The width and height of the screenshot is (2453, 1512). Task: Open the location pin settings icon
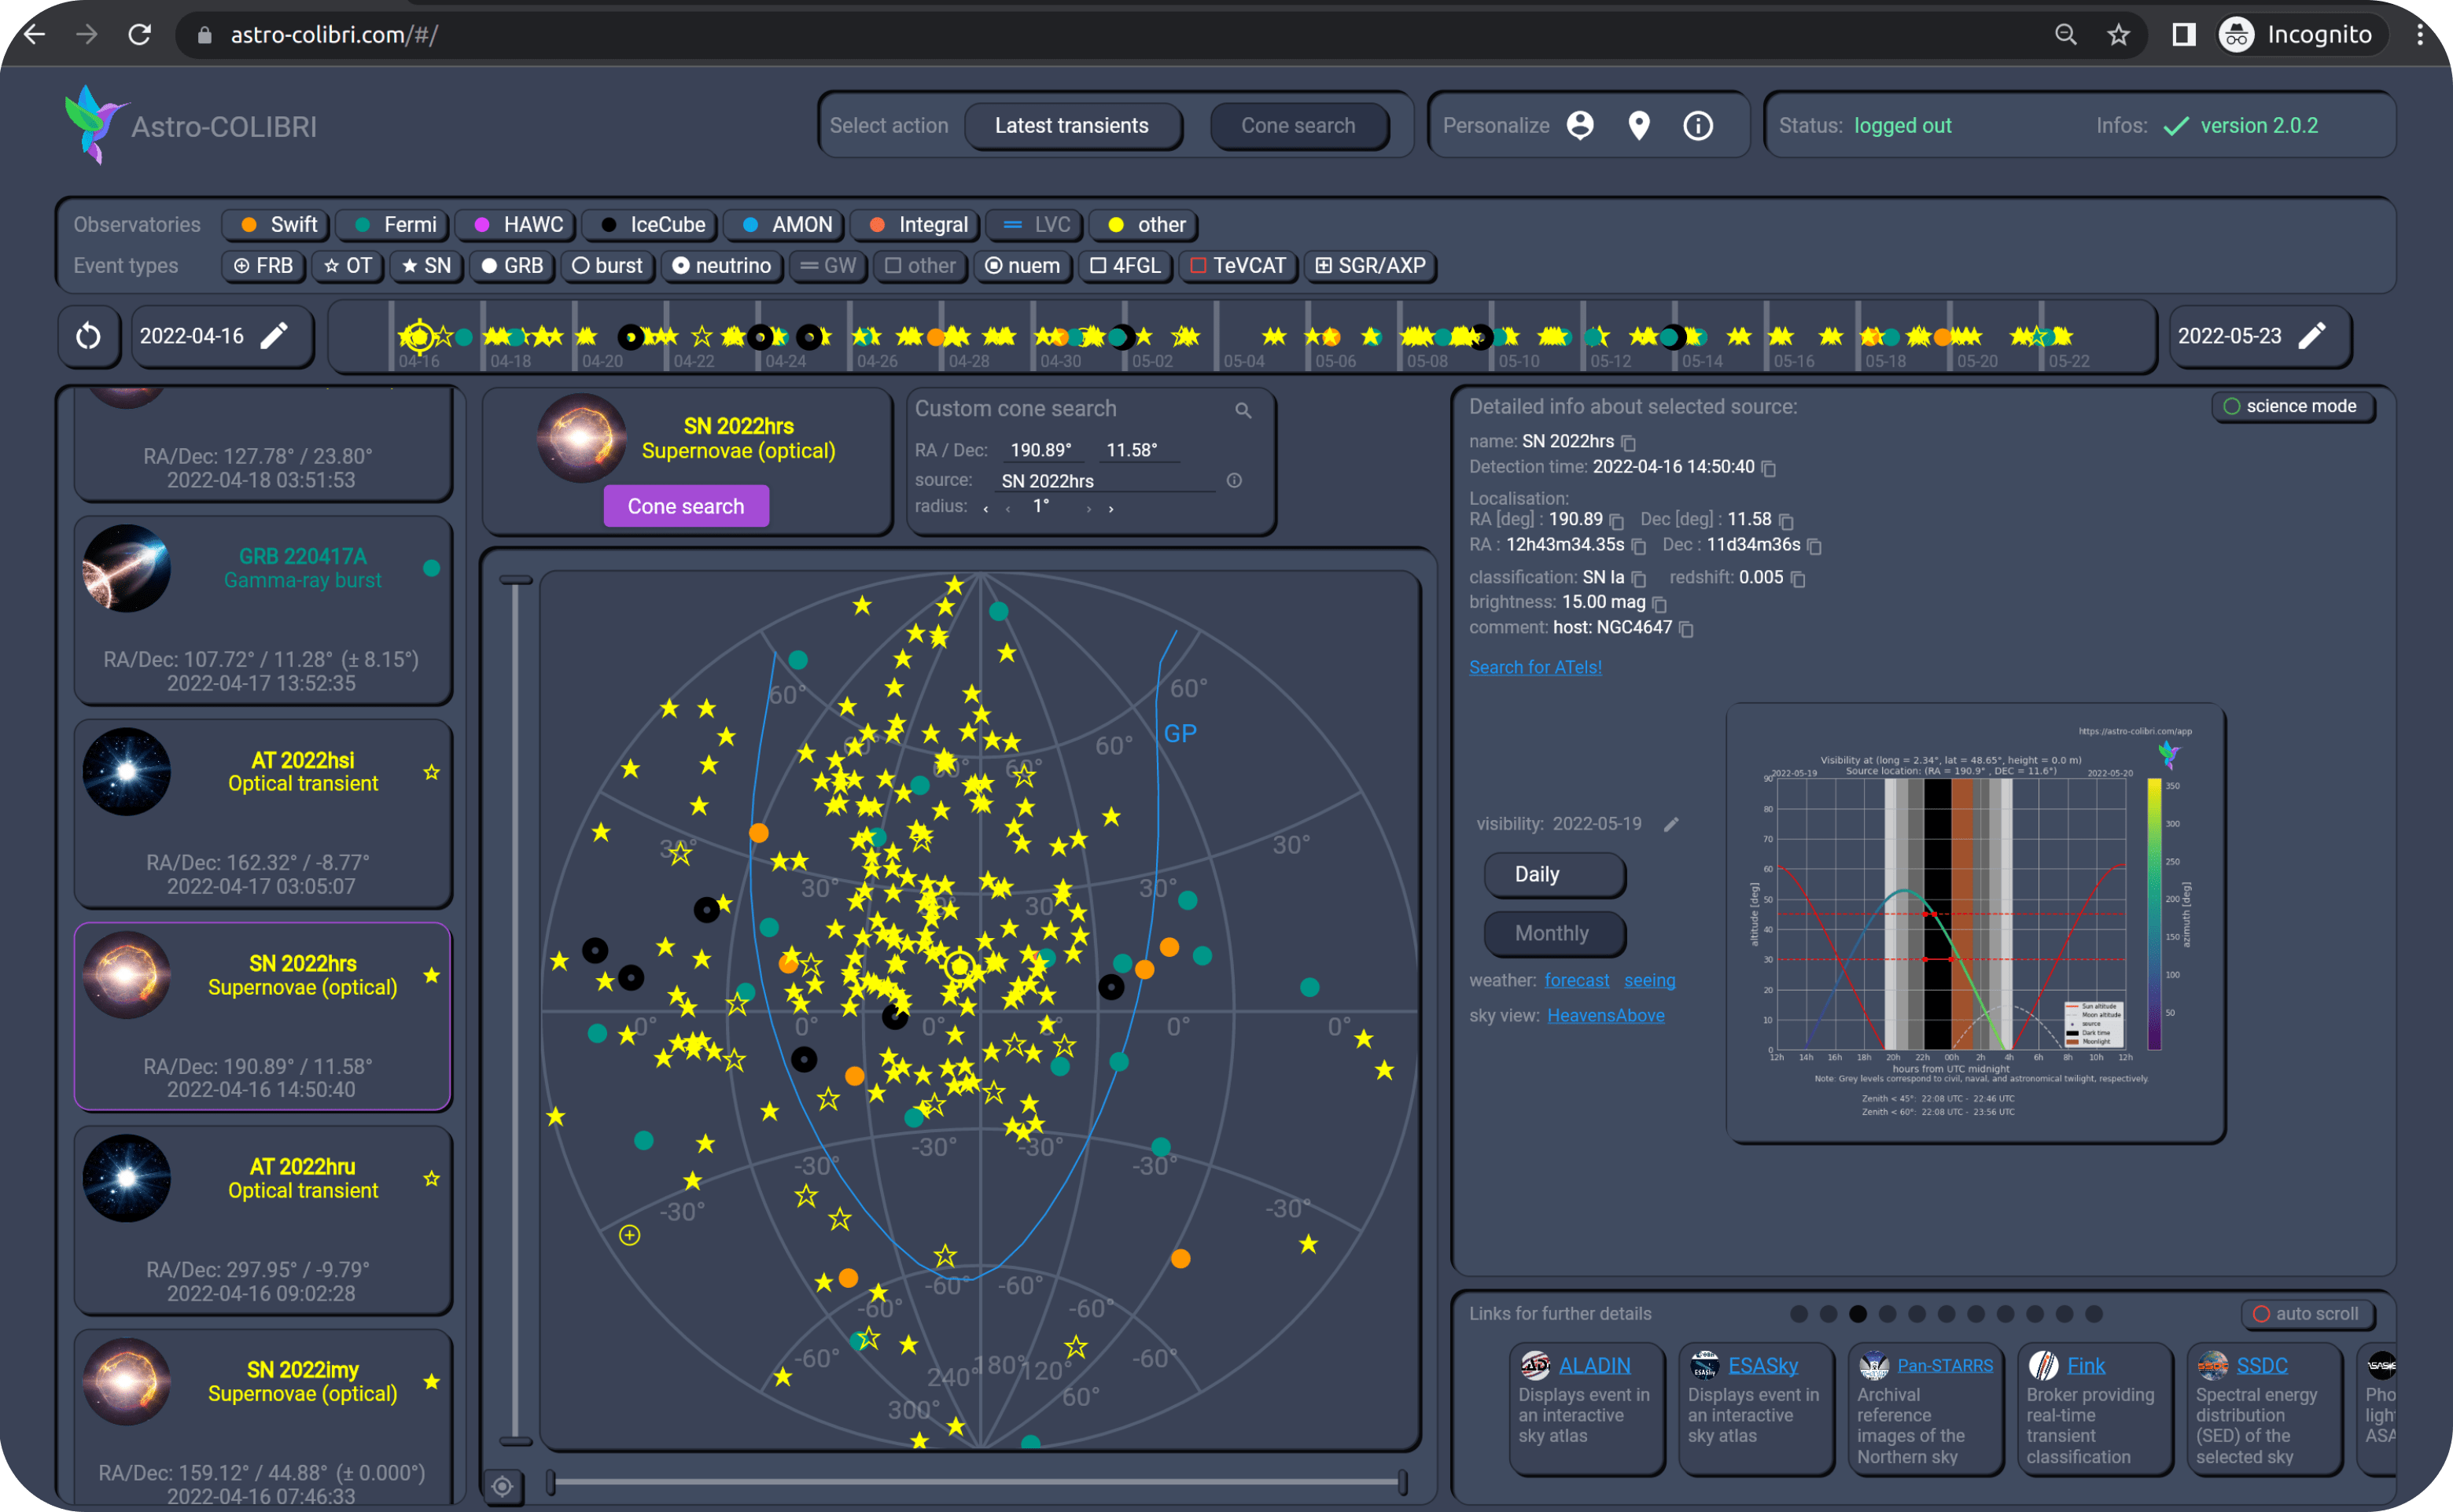click(1639, 125)
